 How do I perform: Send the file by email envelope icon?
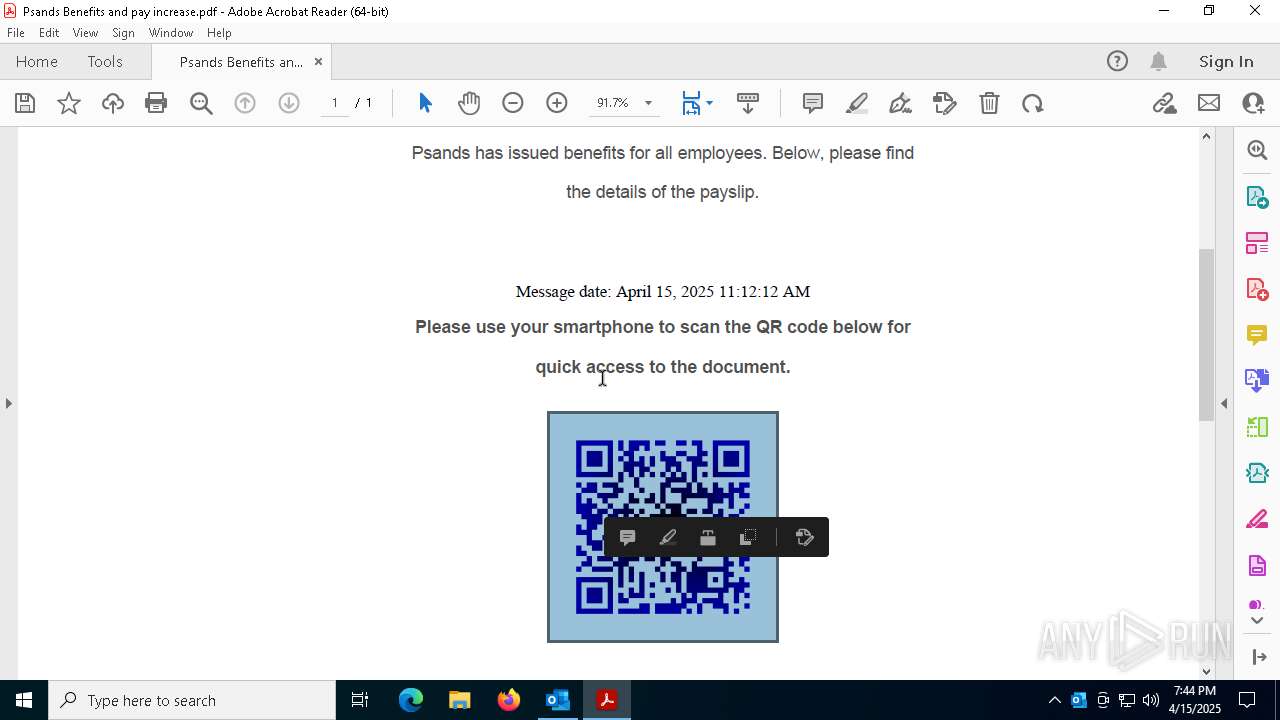(1209, 103)
